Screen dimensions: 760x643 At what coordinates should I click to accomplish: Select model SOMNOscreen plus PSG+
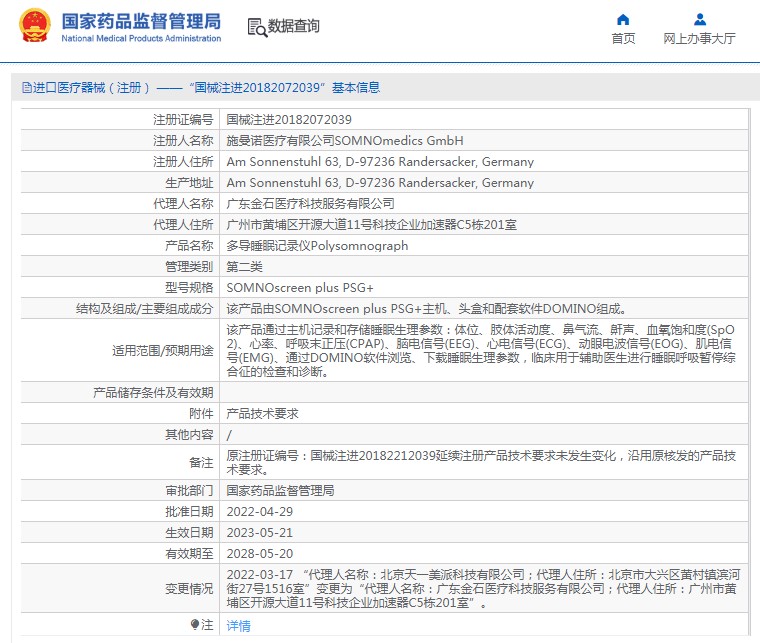click(x=300, y=288)
